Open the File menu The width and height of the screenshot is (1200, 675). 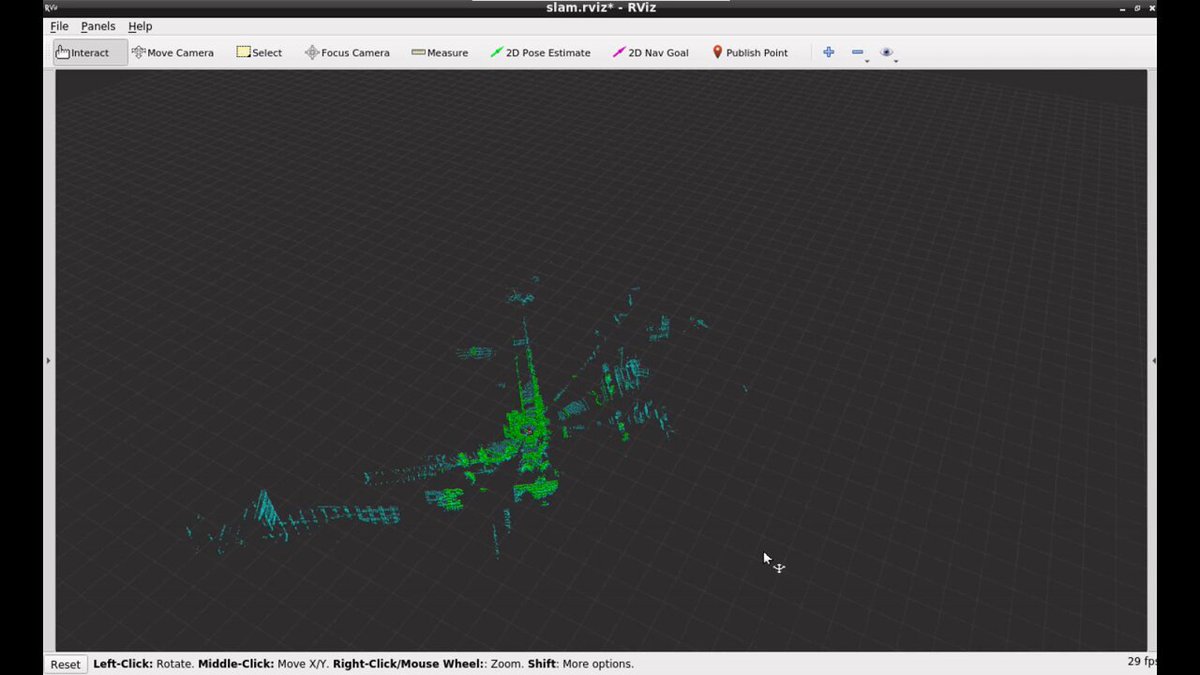[x=59, y=26]
